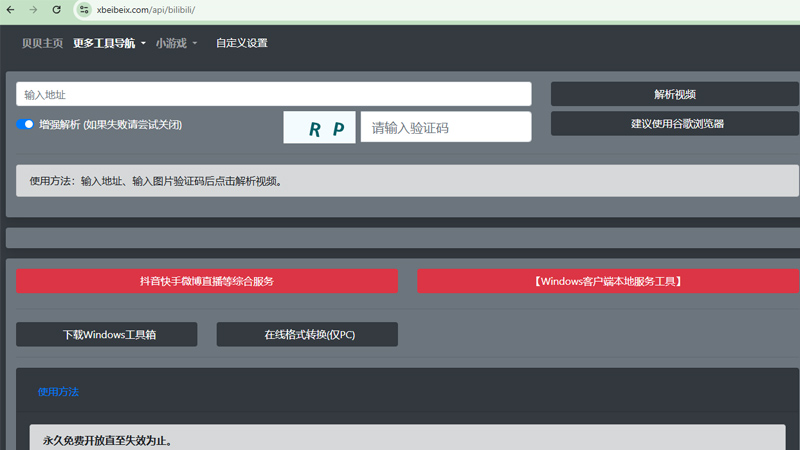
Task: Reload the page with the refresh icon
Action: 57,10
